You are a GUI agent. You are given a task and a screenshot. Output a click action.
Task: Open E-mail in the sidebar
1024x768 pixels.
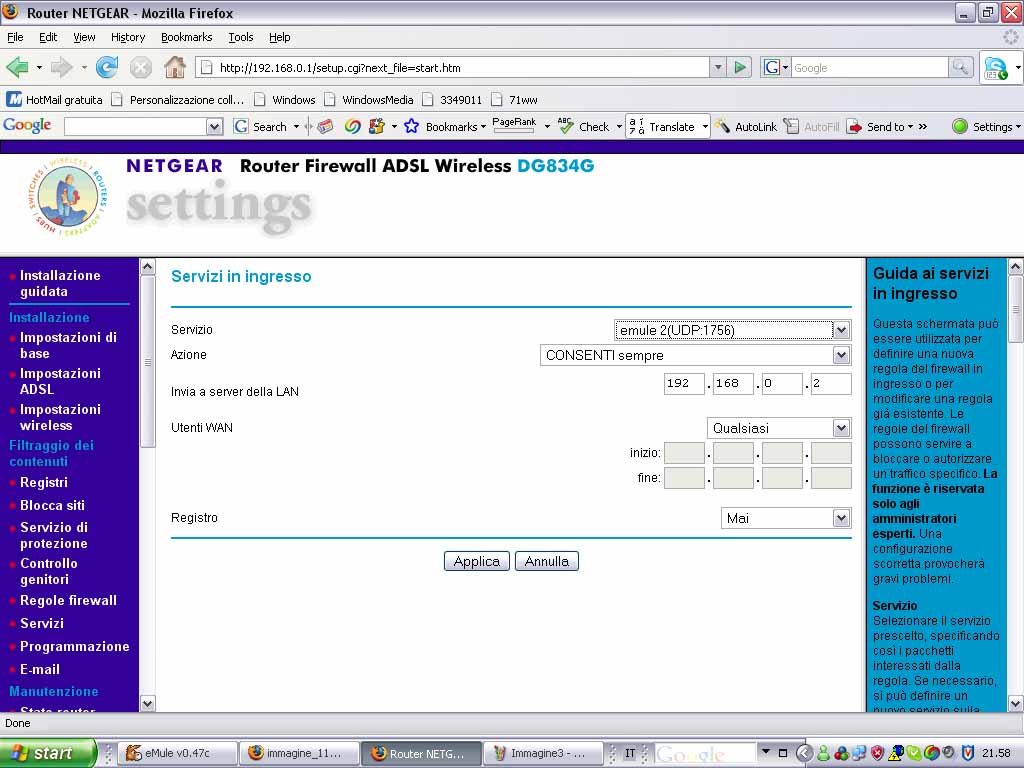pos(40,669)
